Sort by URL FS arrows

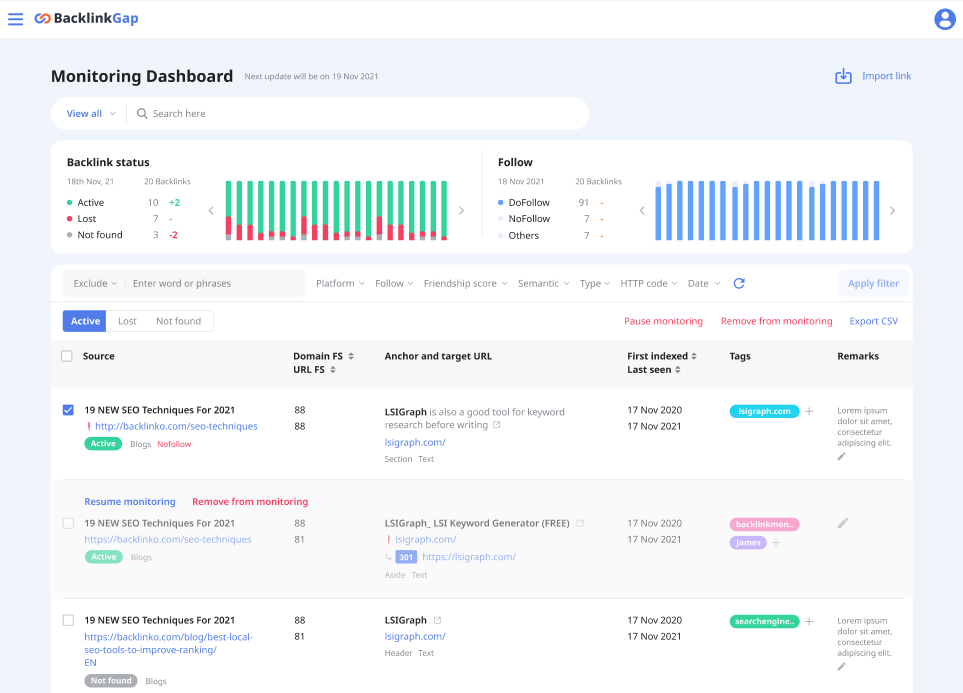tap(333, 370)
